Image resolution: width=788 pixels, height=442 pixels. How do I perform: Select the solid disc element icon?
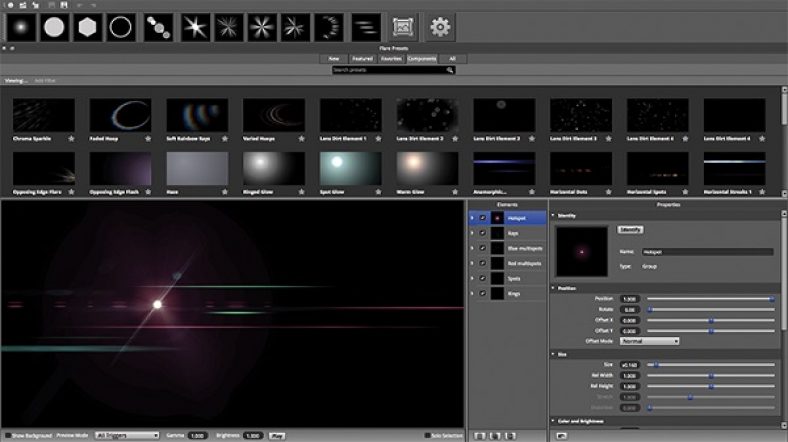(54, 27)
